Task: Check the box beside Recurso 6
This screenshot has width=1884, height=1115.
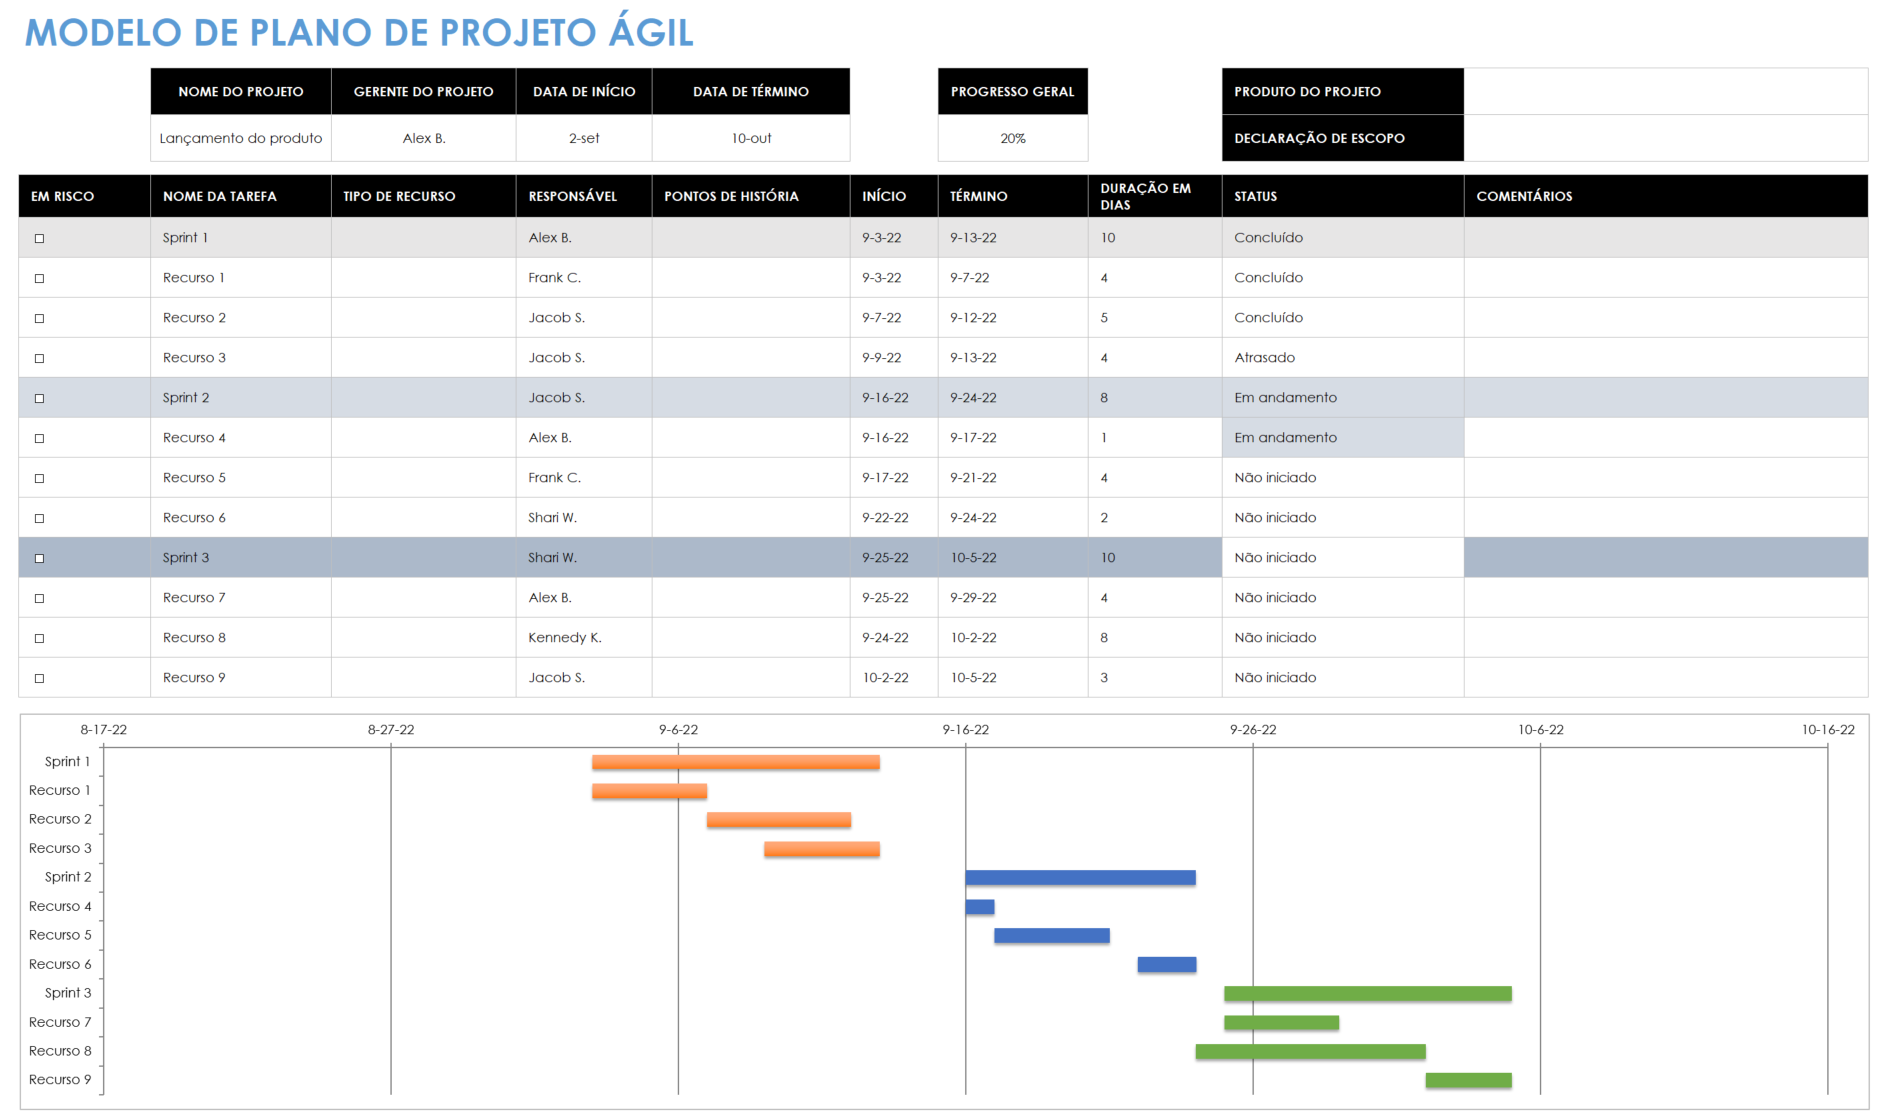Action: pyautogui.click(x=39, y=518)
